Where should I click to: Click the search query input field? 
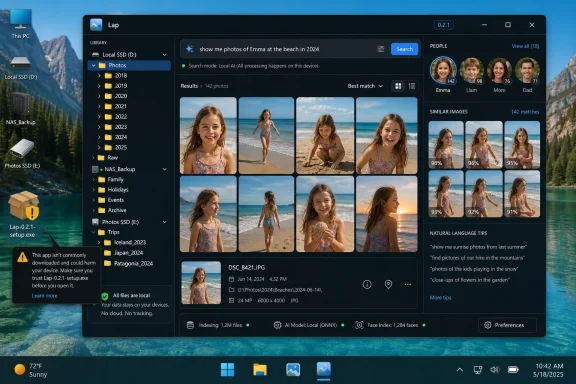point(285,49)
